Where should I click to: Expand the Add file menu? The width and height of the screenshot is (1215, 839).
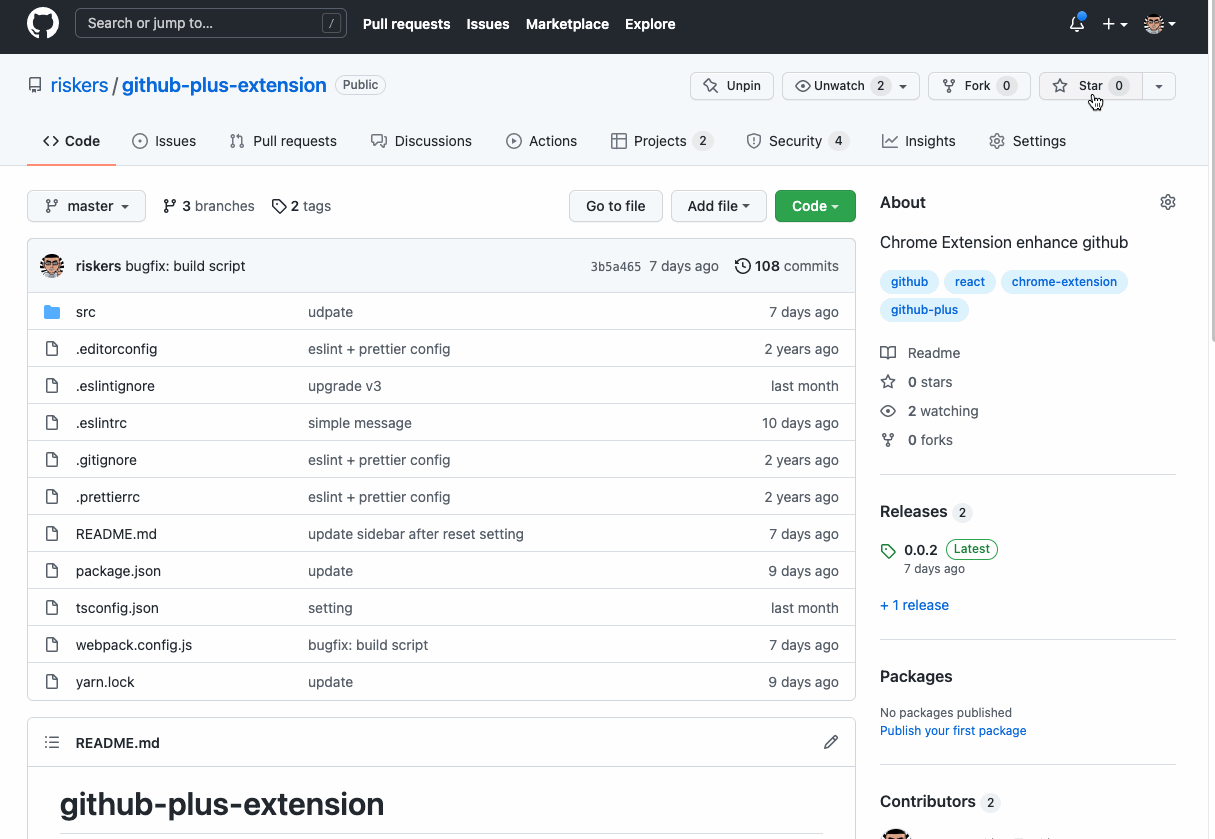click(718, 206)
